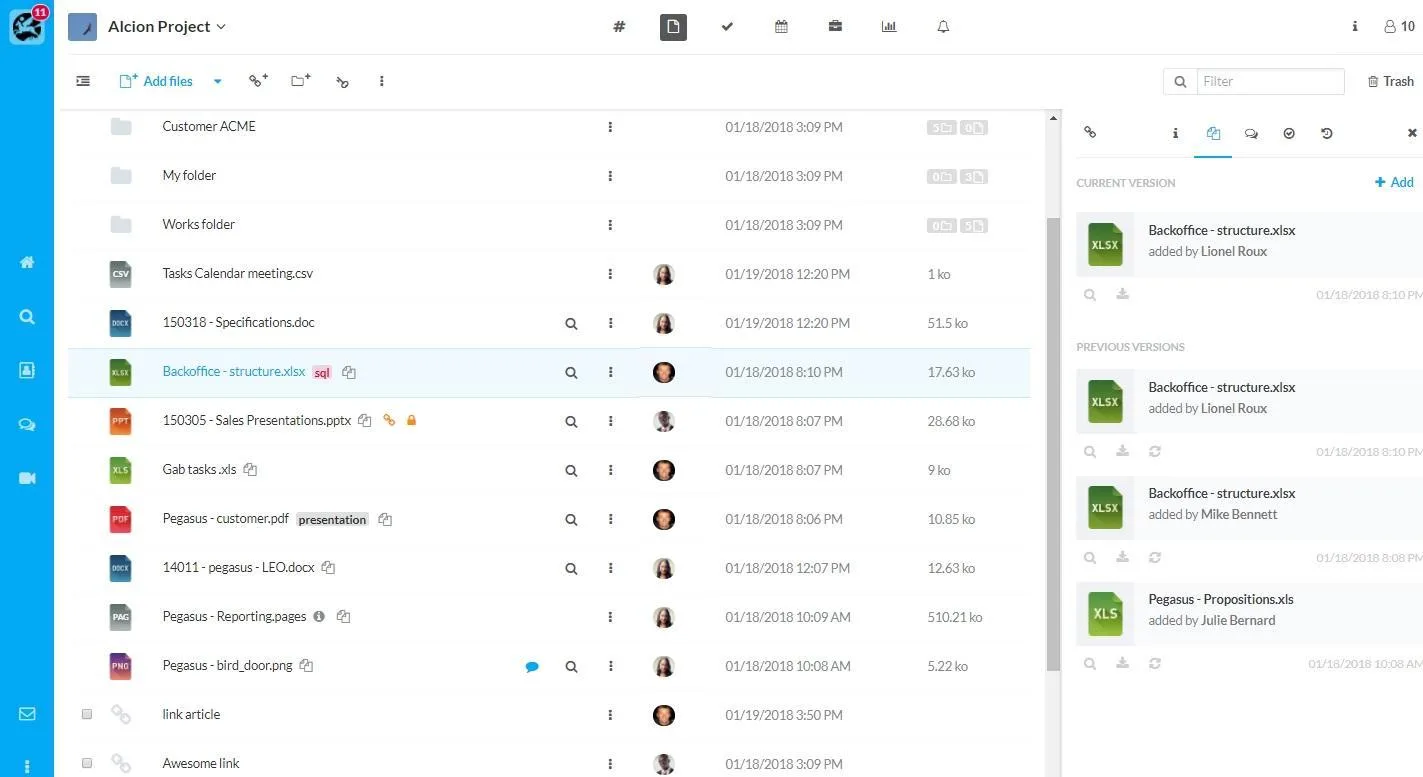Select the link tab in details panel
The height and width of the screenshot is (777, 1423).
point(1090,132)
